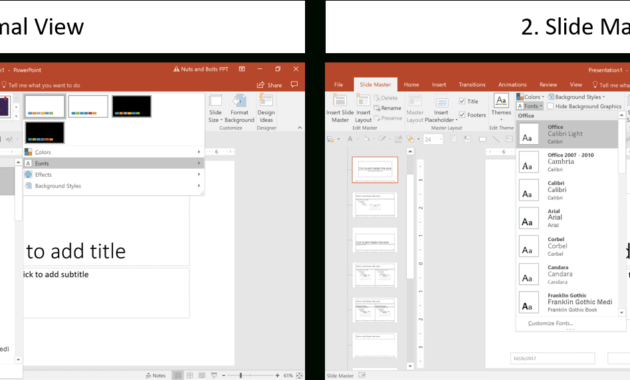The height and width of the screenshot is (380, 630).
Task: Click the subtitle placeholder text
Action: pyautogui.click(x=55, y=274)
